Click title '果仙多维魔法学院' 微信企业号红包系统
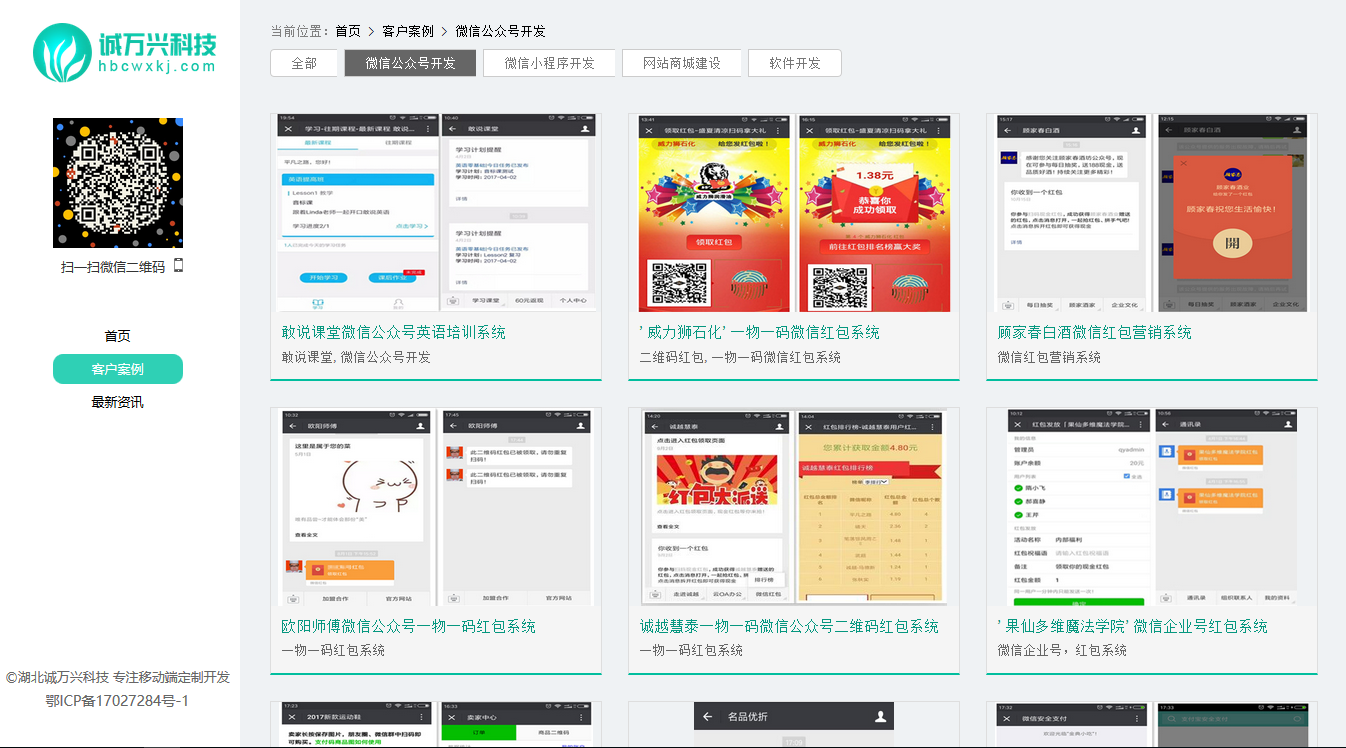The image size is (1346, 748). 1133,626
